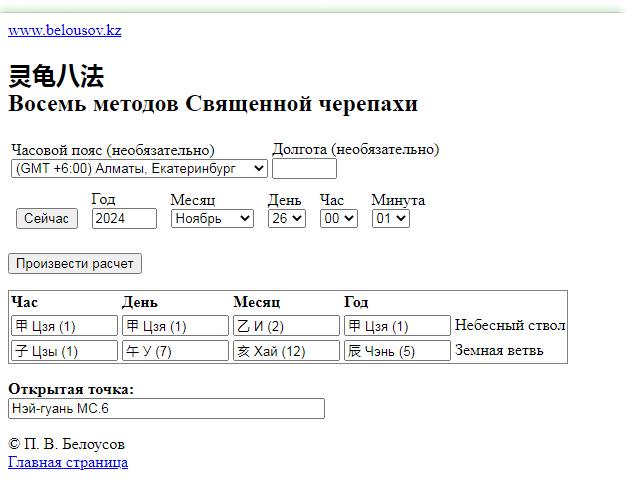Click the month branch field 亥 Хай (12)
This screenshot has height=498, width=632.
click(x=286, y=351)
